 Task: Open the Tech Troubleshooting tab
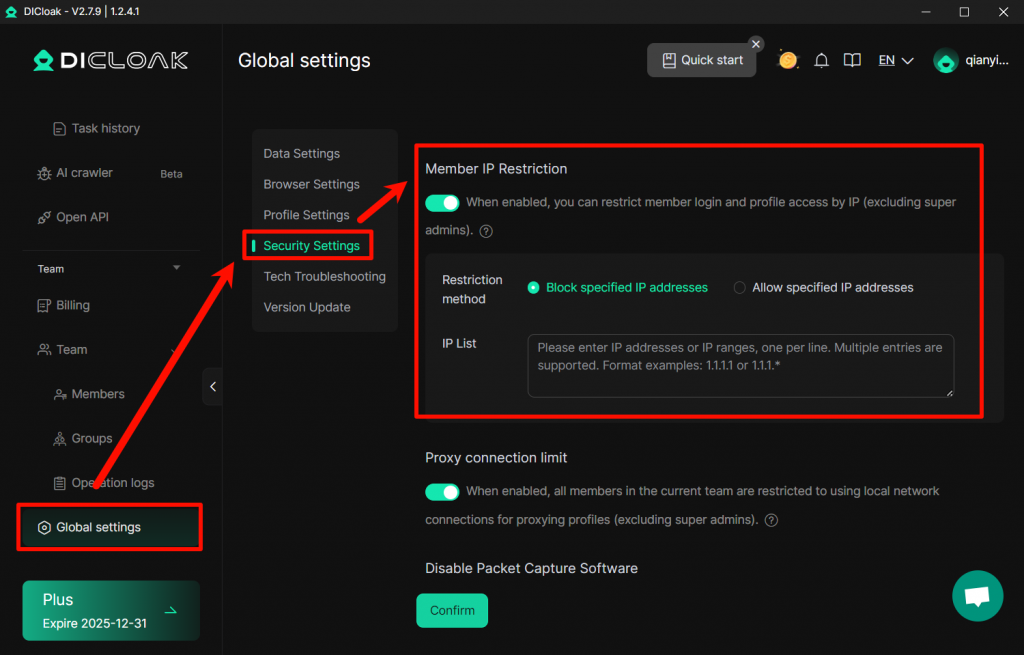click(x=324, y=276)
